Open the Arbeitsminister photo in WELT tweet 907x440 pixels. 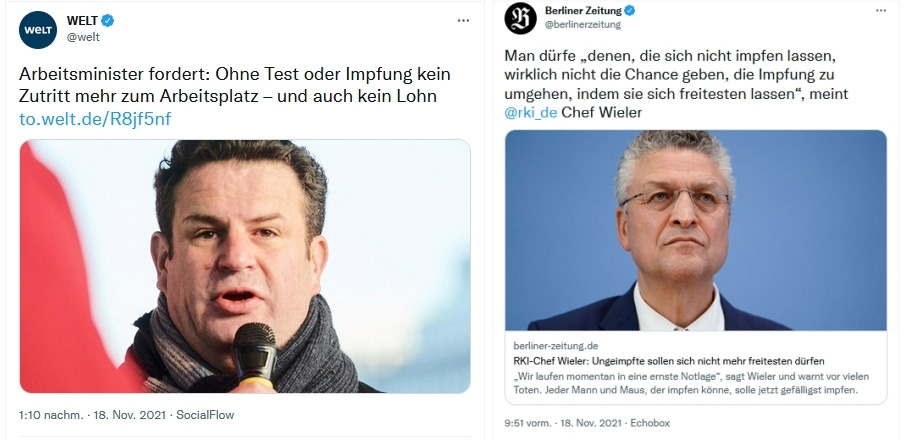245,267
